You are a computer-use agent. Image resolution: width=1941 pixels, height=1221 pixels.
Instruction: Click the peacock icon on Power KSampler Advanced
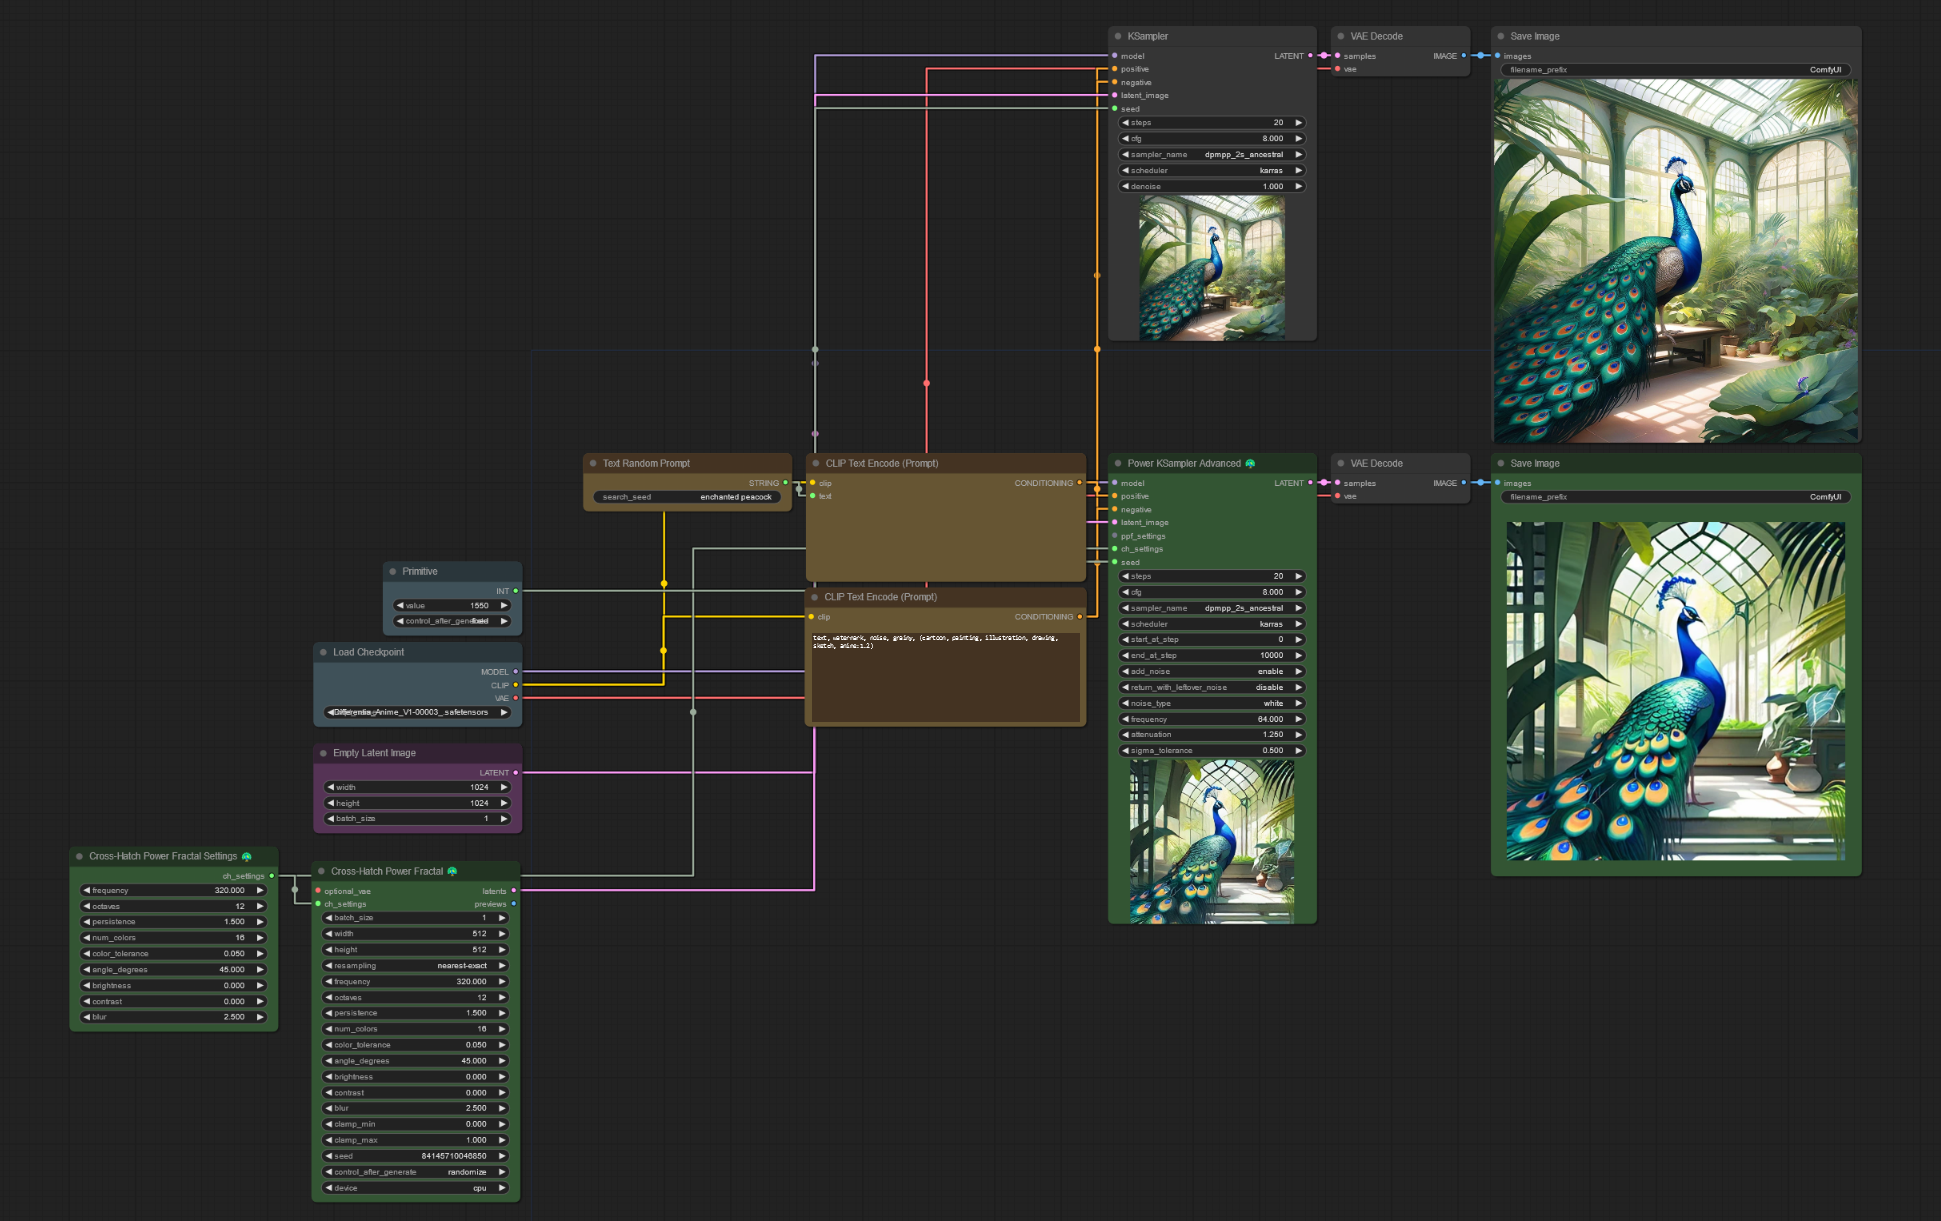[1250, 463]
